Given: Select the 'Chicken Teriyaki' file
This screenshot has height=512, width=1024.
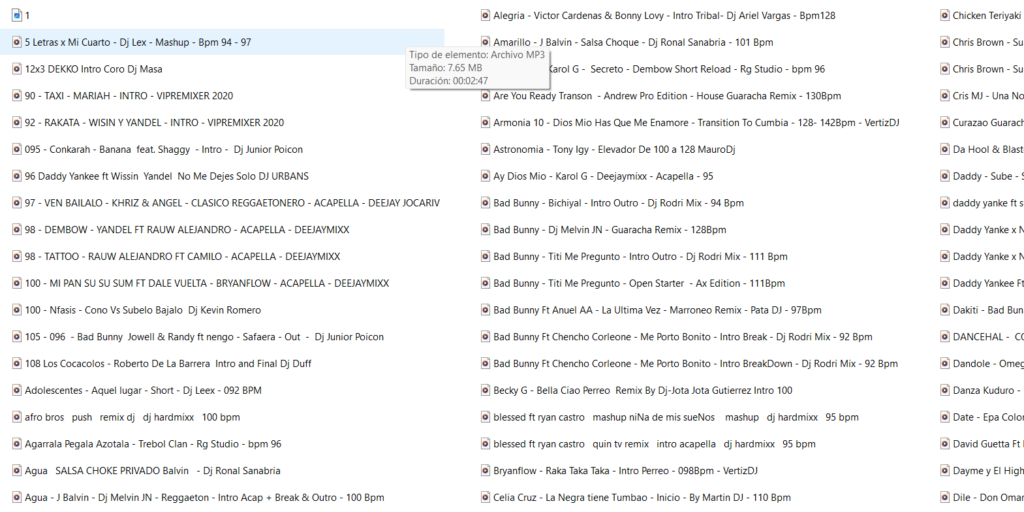Looking at the screenshot, I should coord(986,15).
